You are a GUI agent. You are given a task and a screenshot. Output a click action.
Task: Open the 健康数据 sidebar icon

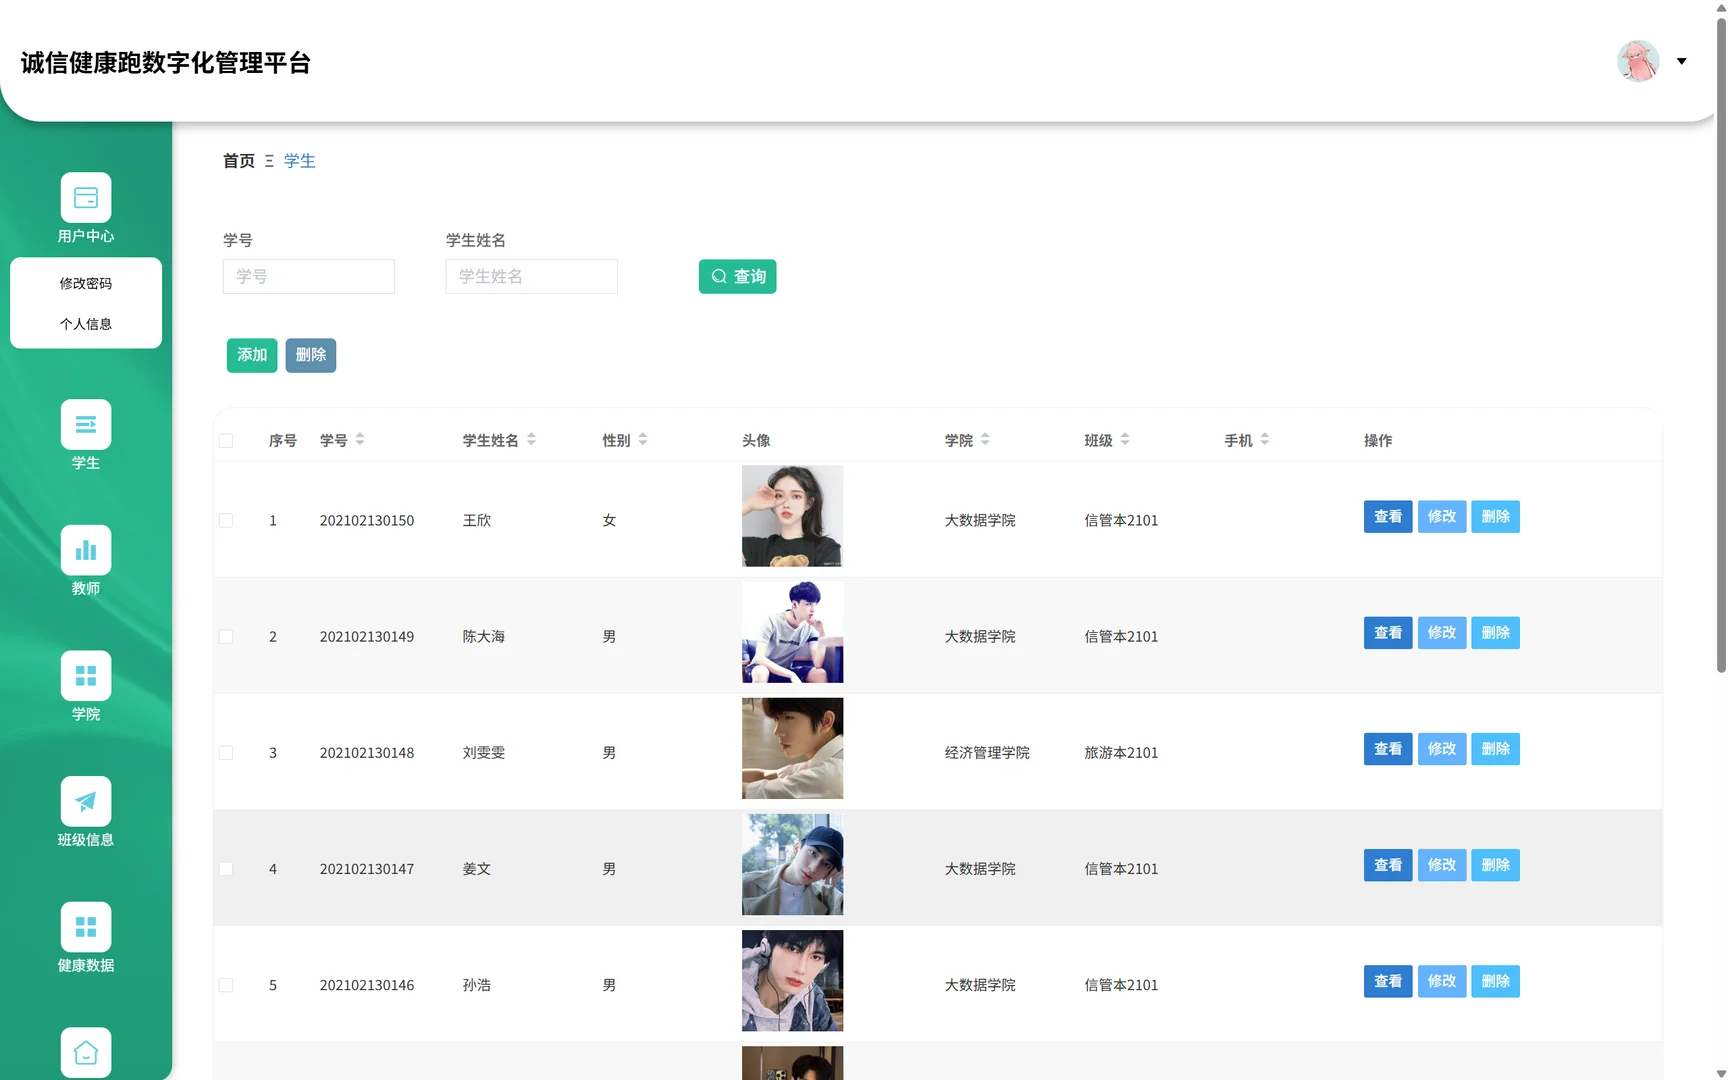coord(86,927)
